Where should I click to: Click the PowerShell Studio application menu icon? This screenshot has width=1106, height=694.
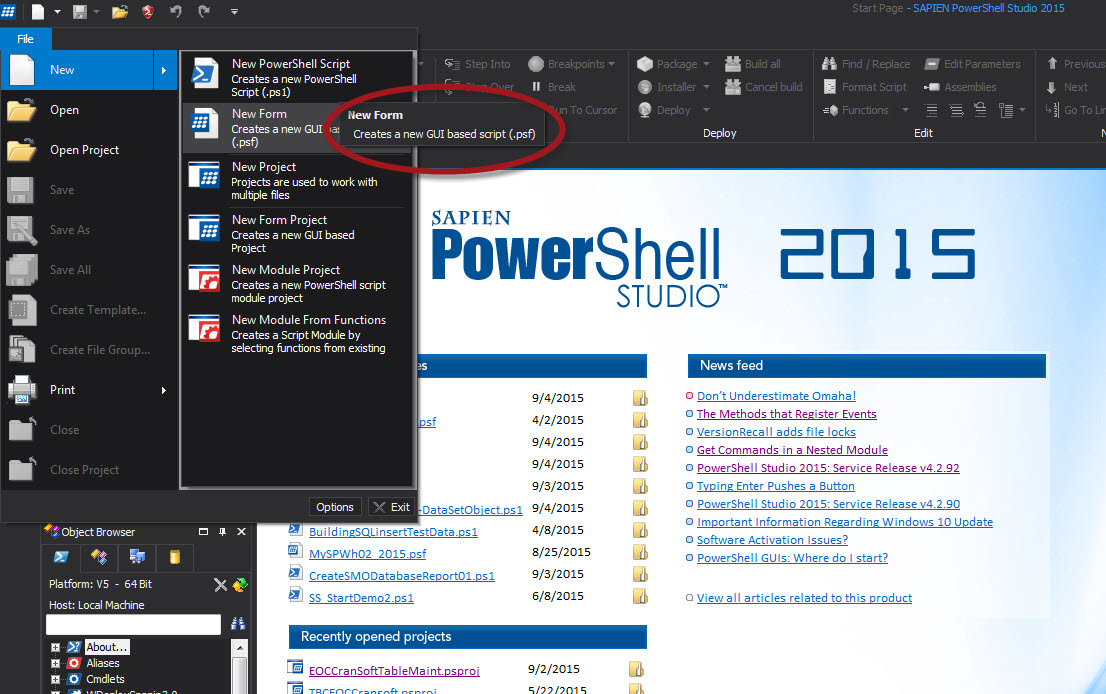[8, 11]
